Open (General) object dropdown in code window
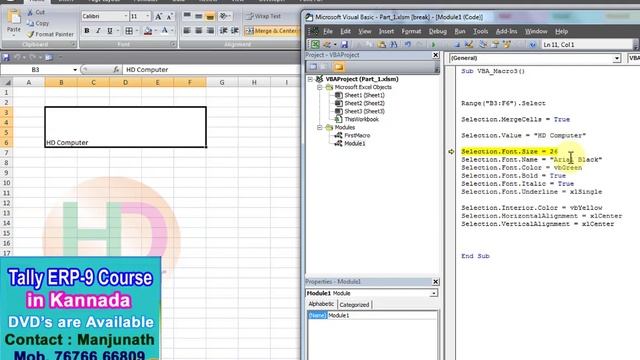 pos(616,58)
